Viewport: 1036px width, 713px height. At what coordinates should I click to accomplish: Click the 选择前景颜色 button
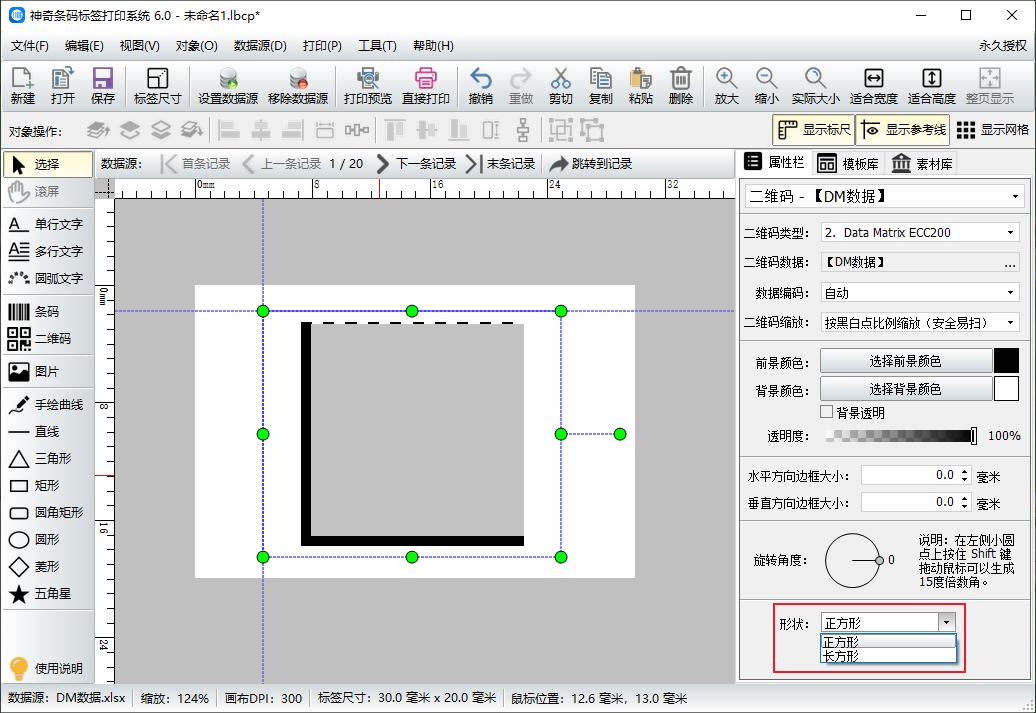click(x=905, y=361)
